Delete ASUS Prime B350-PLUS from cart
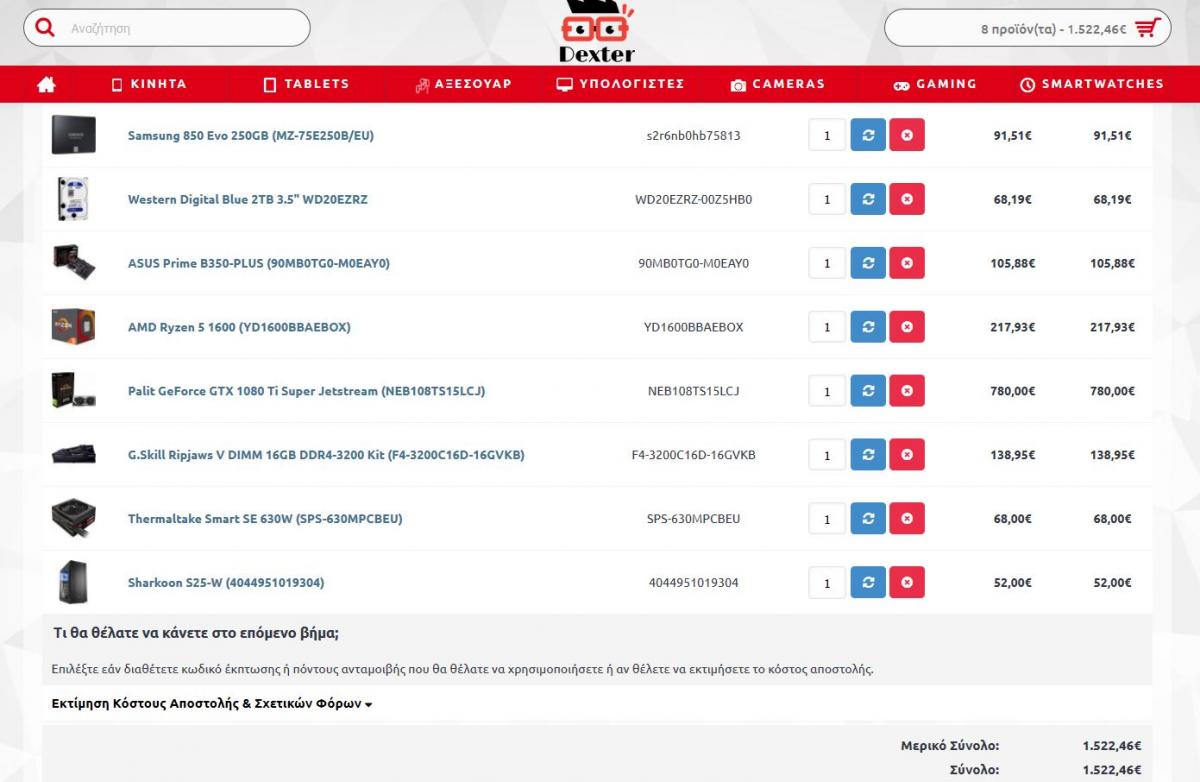This screenshot has width=1200, height=782. coord(907,263)
